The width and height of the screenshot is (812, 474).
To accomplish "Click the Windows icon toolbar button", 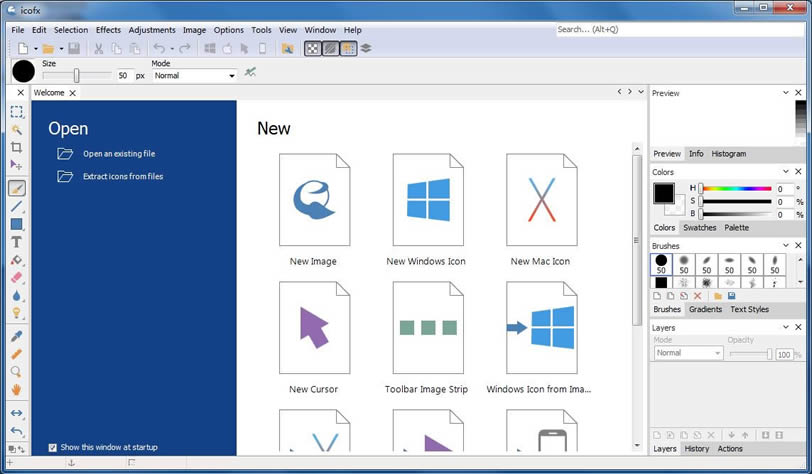I will (210, 49).
